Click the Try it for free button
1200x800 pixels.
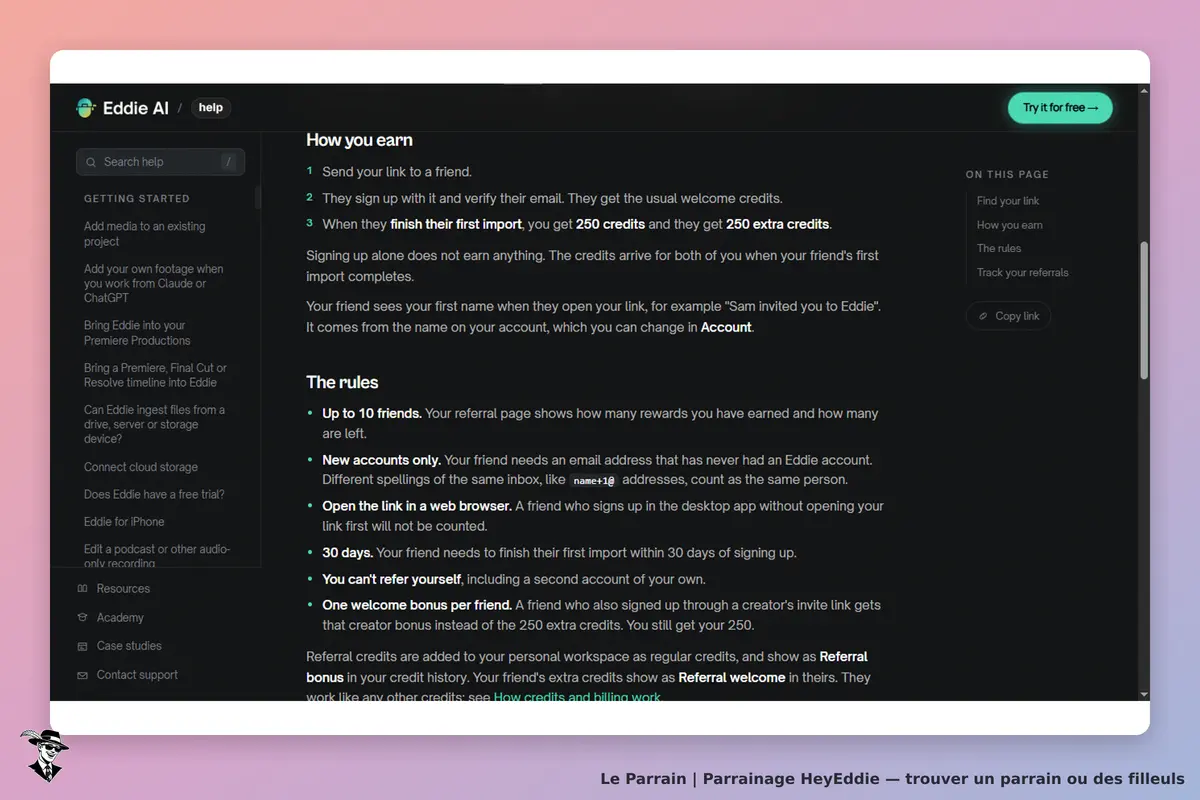click(x=1060, y=108)
